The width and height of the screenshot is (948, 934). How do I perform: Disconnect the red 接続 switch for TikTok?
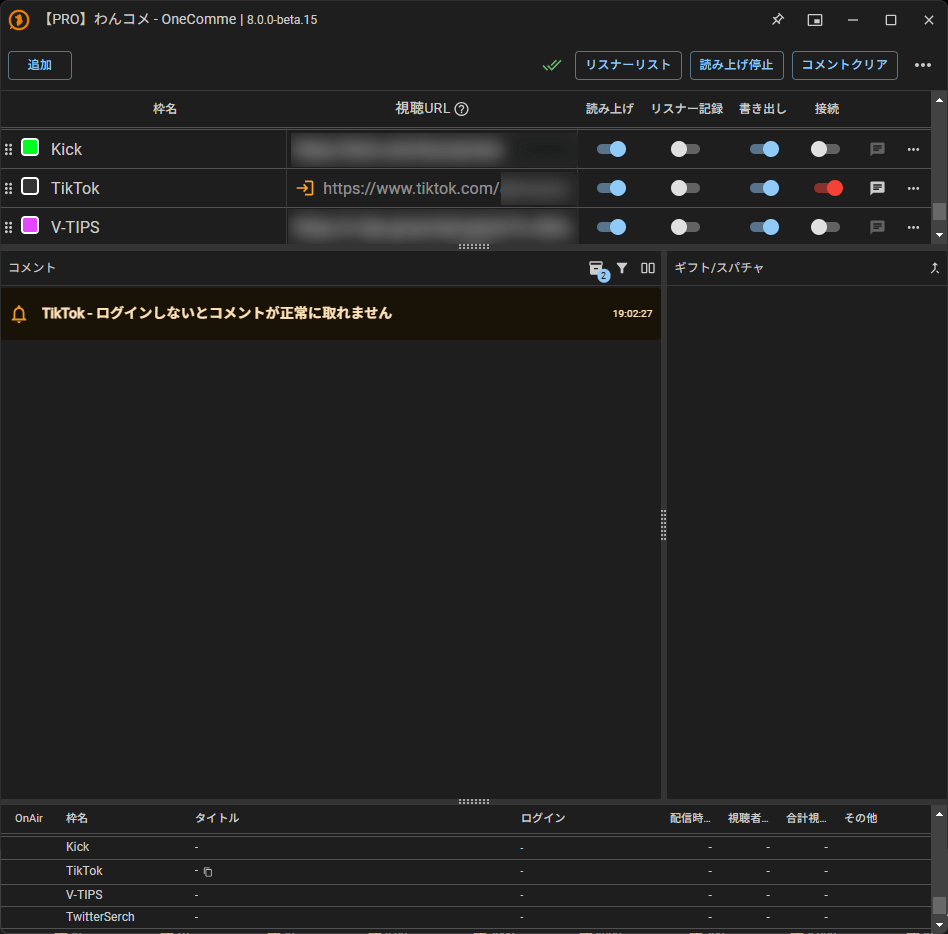click(828, 188)
